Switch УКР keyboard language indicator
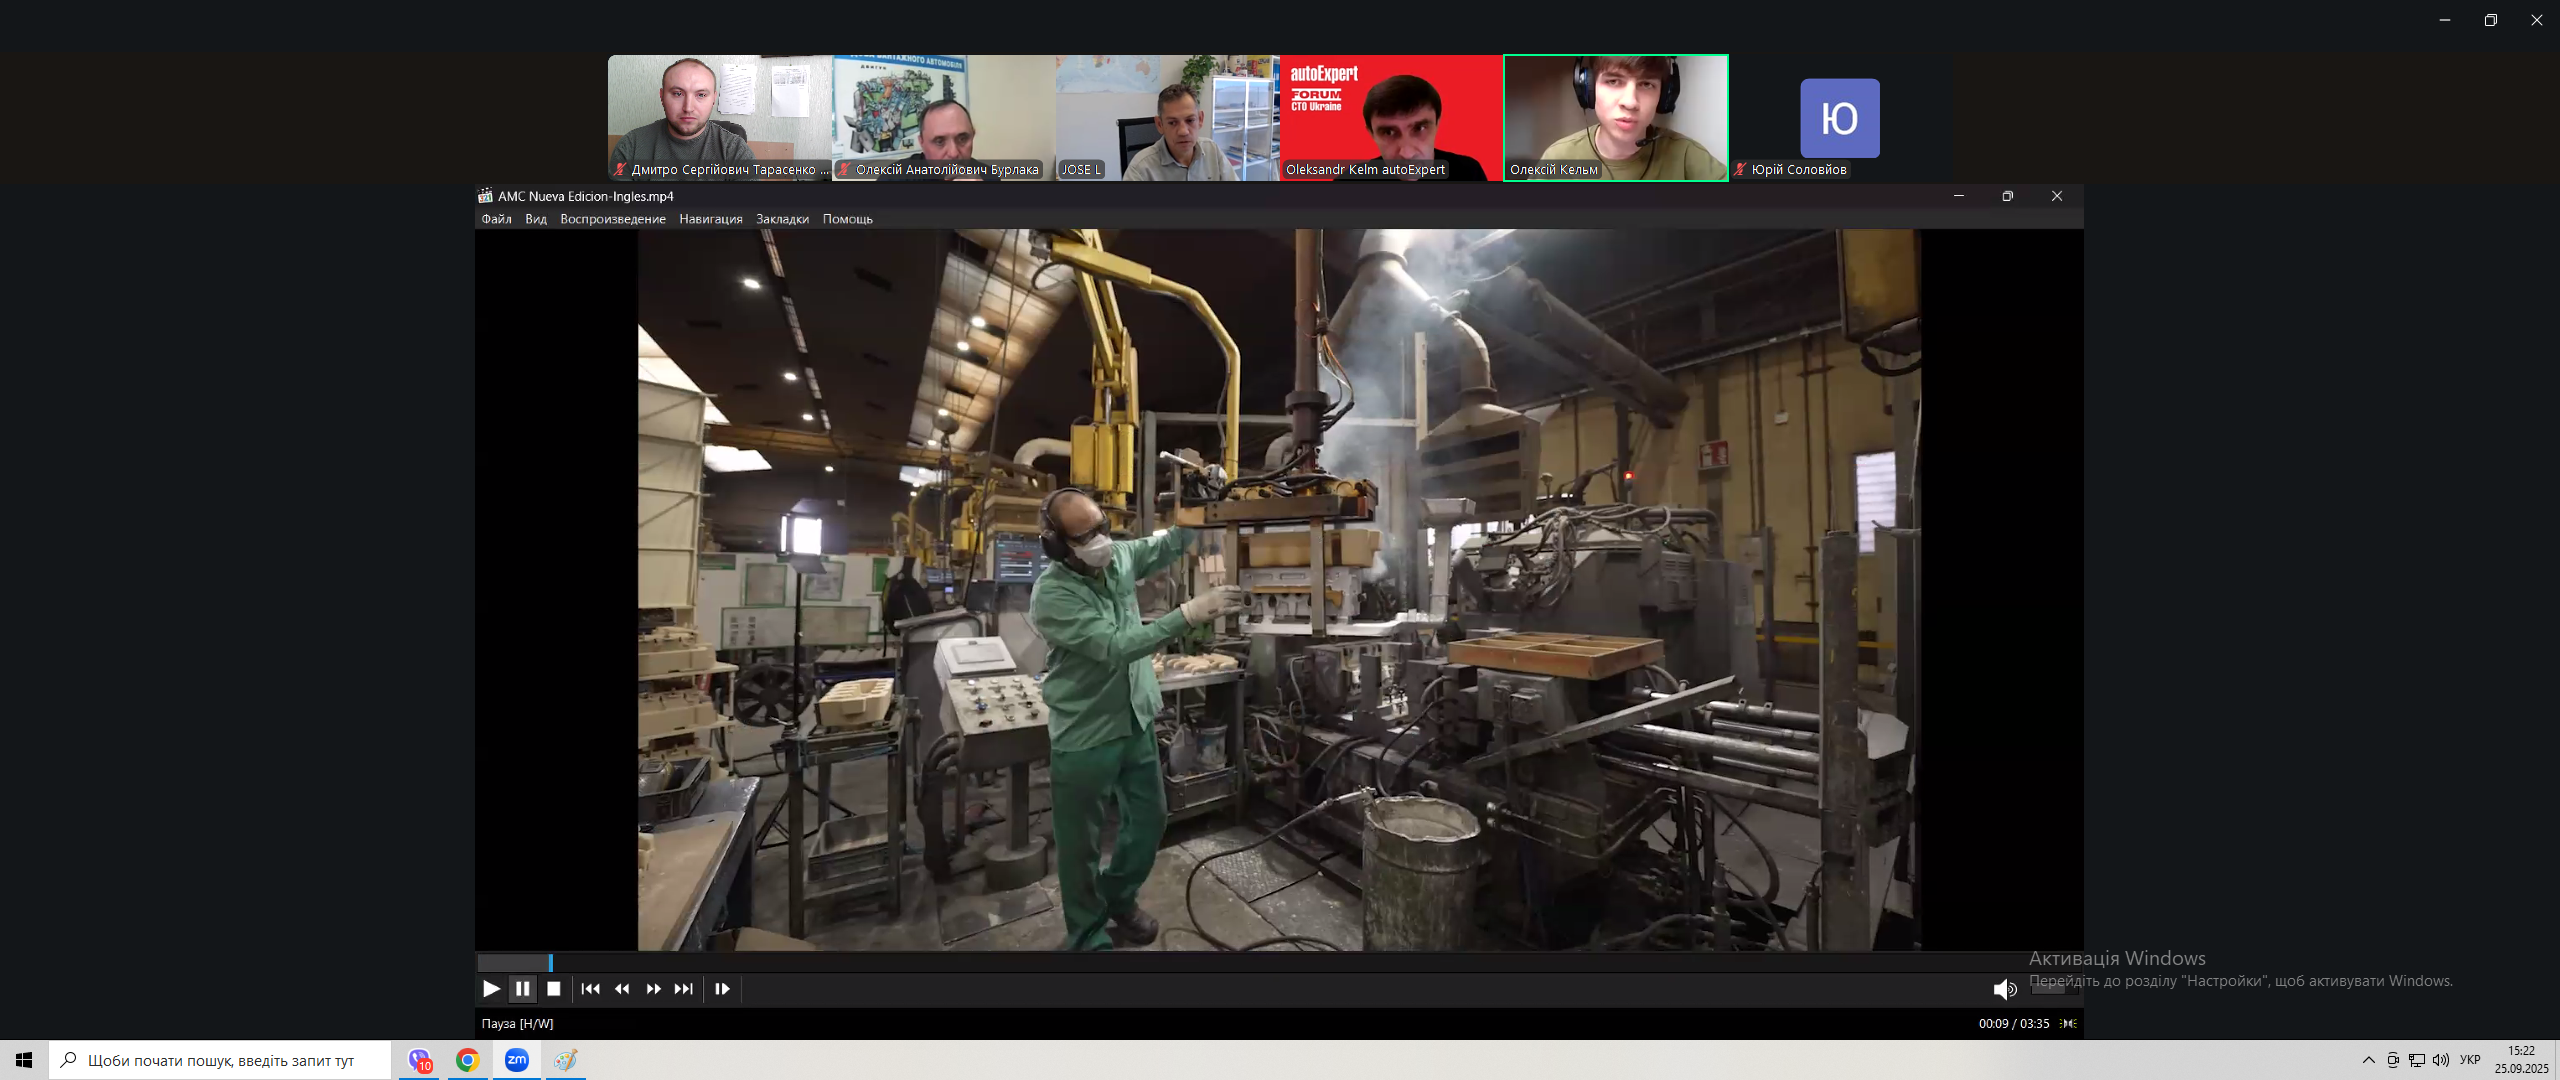The image size is (2560, 1080). click(x=2470, y=1060)
